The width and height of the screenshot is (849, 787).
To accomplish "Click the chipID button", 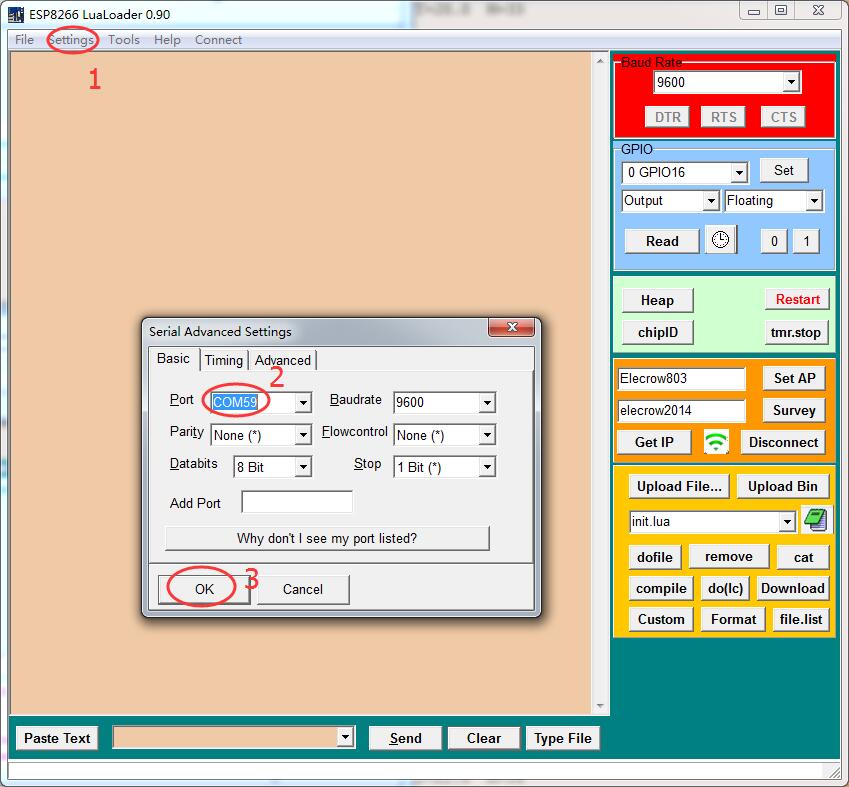I will pos(657,332).
